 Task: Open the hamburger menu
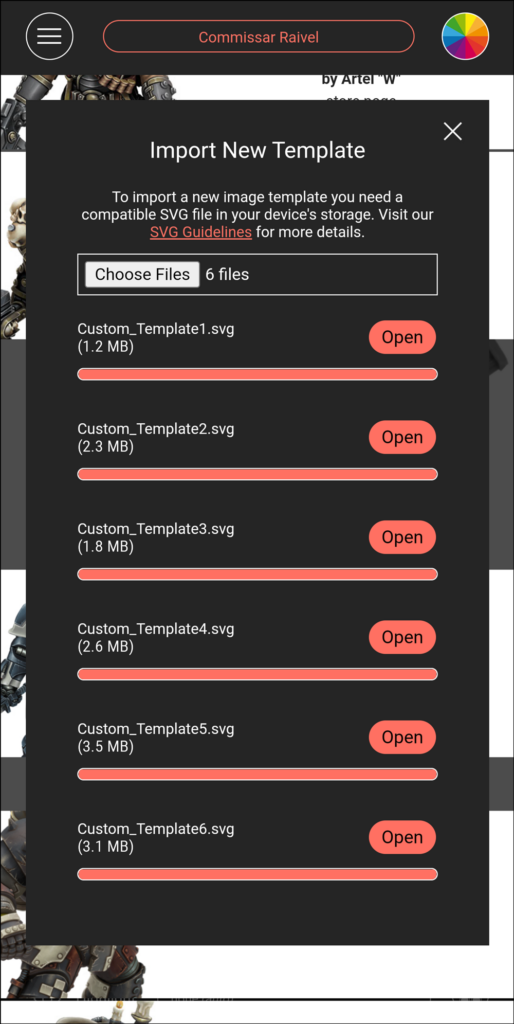(50, 36)
